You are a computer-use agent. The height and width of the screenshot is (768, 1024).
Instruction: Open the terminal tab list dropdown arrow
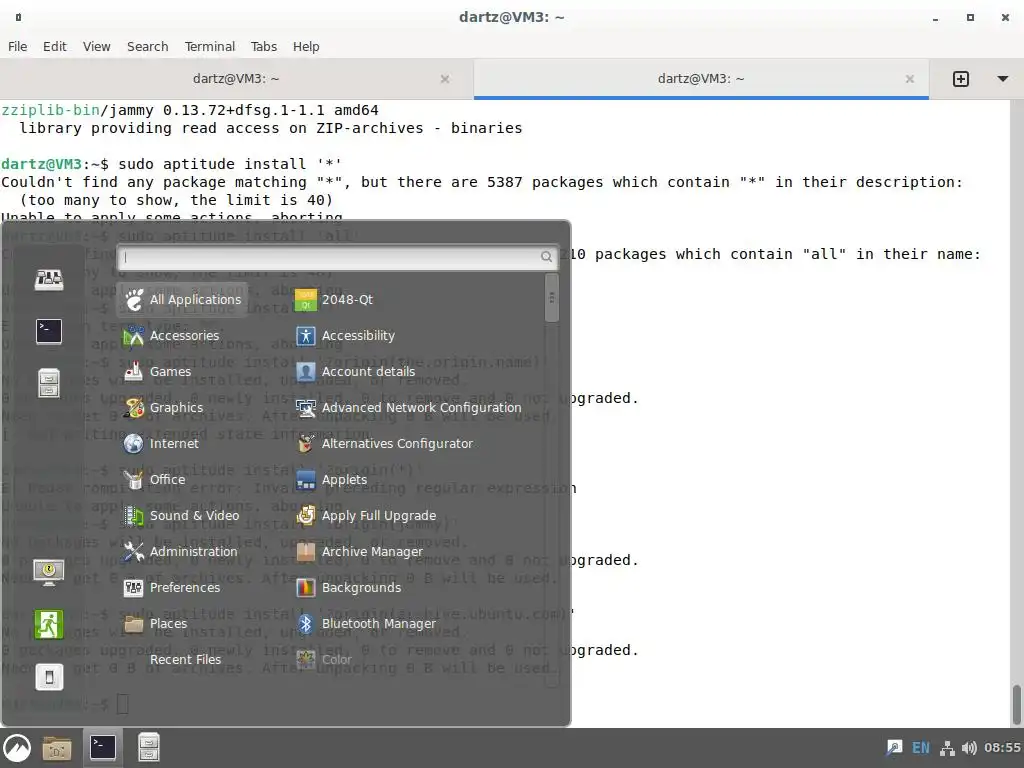click(1003, 79)
